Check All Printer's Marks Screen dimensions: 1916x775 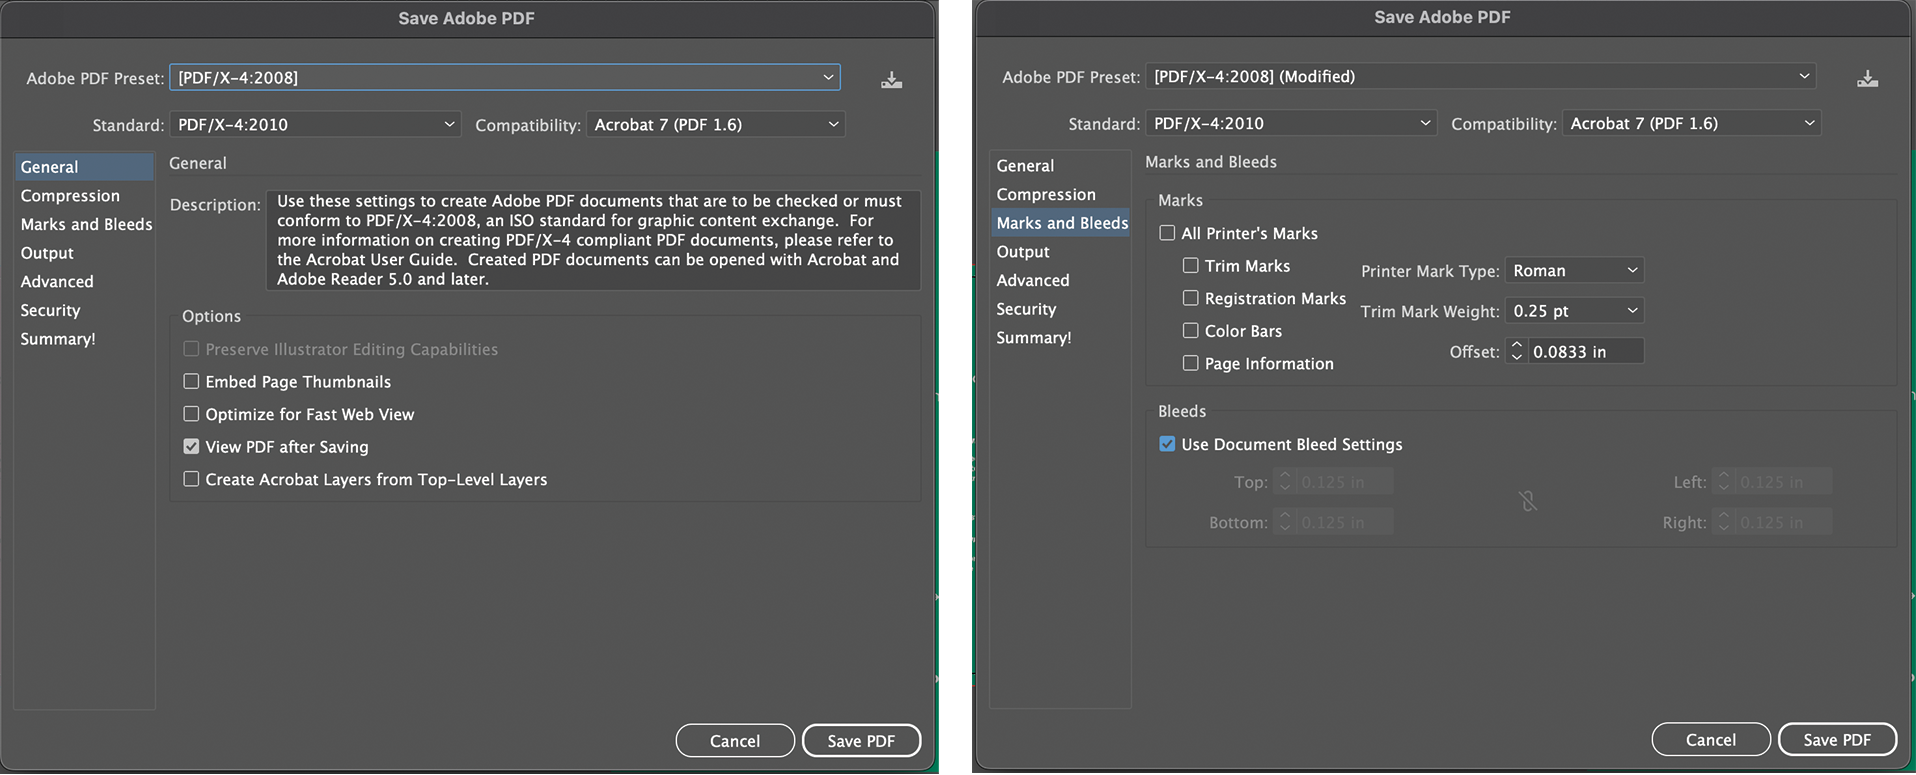tap(1167, 233)
